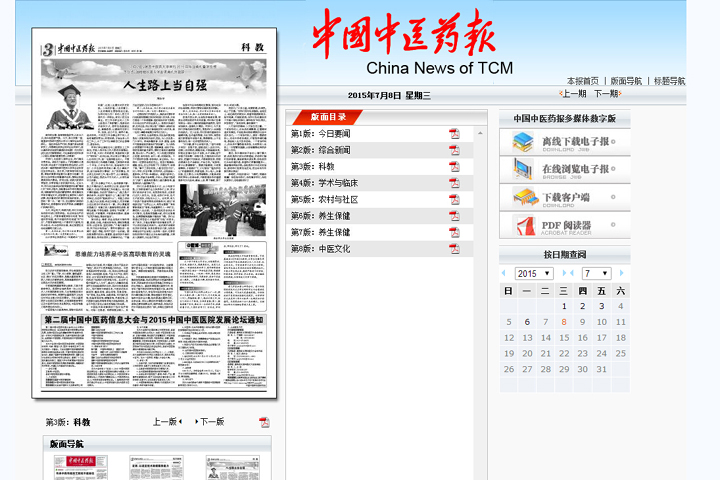The height and width of the screenshot is (480, 720).
Task: Click the 中国中医药报 red masthead logo
Action: tap(404, 33)
